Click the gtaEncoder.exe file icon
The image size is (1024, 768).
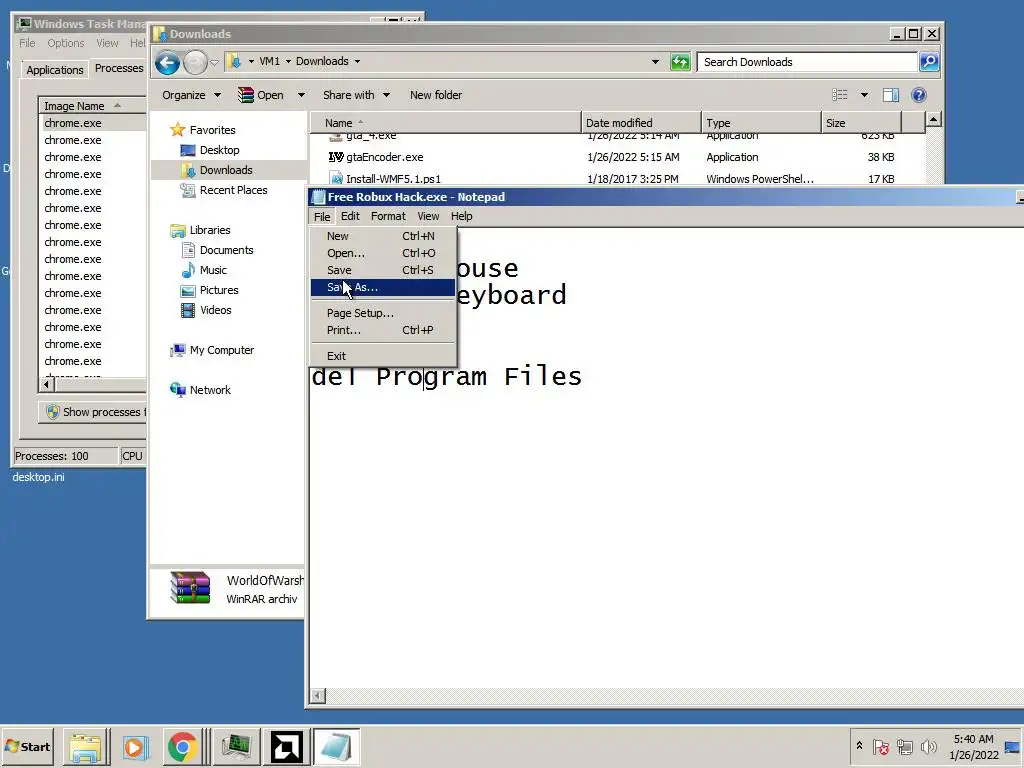(336, 157)
